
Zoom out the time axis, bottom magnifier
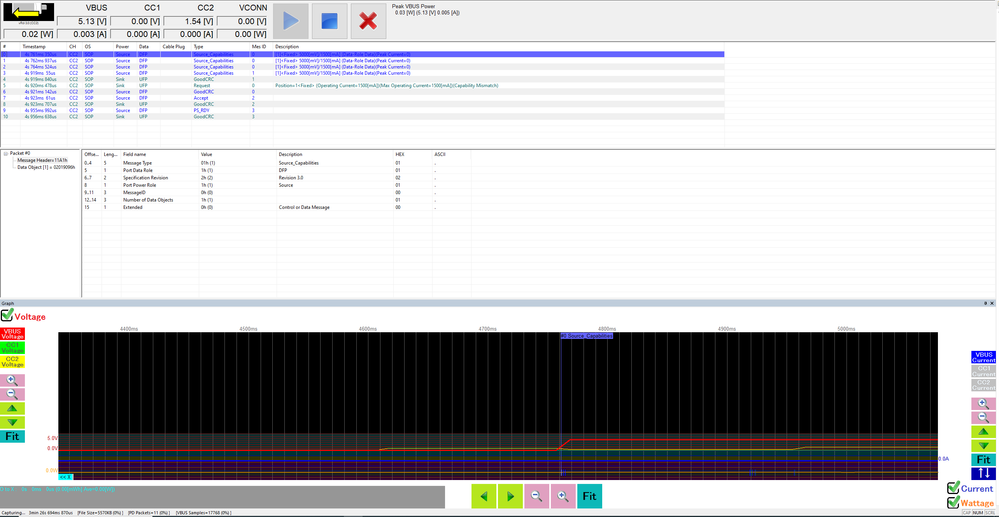coord(536,495)
